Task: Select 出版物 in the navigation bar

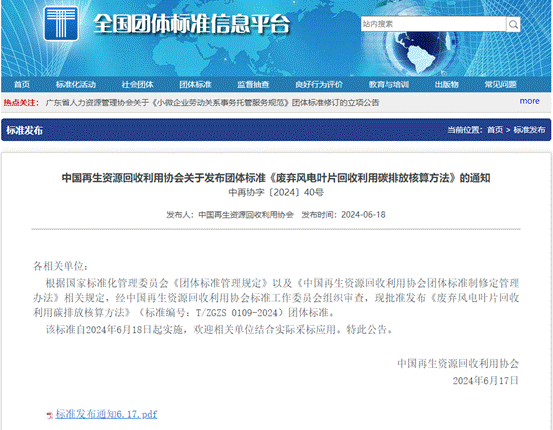Action: click(447, 84)
